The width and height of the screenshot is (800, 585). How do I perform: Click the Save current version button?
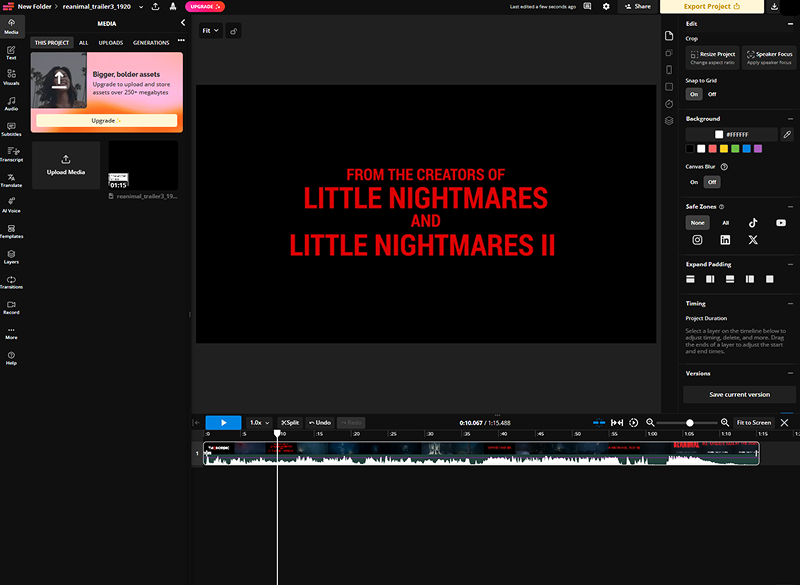[740, 394]
